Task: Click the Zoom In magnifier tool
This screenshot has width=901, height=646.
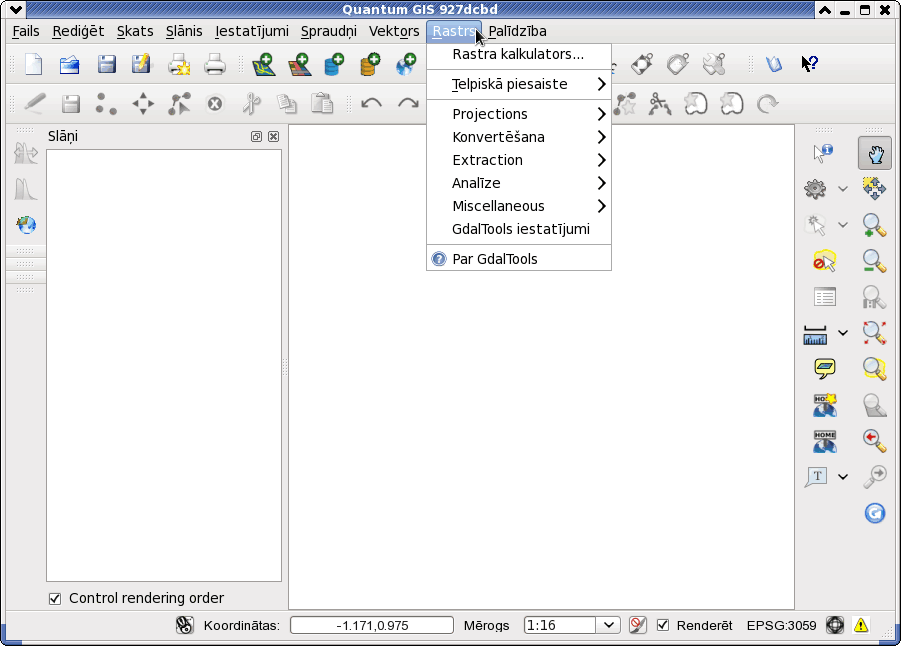Action: pos(875,225)
